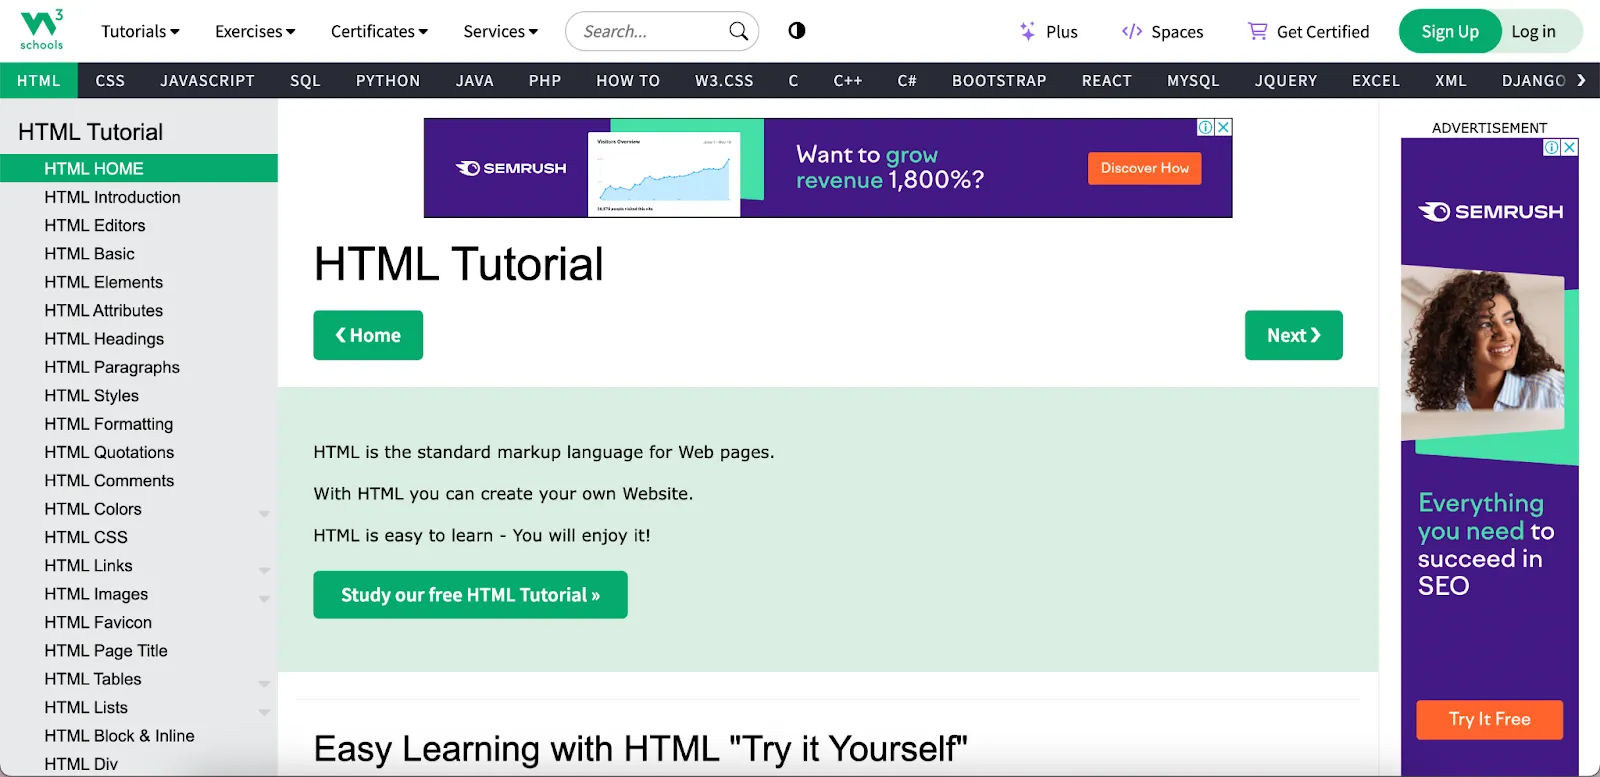
Task: Expand the Certificates dropdown menu
Action: tap(379, 31)
